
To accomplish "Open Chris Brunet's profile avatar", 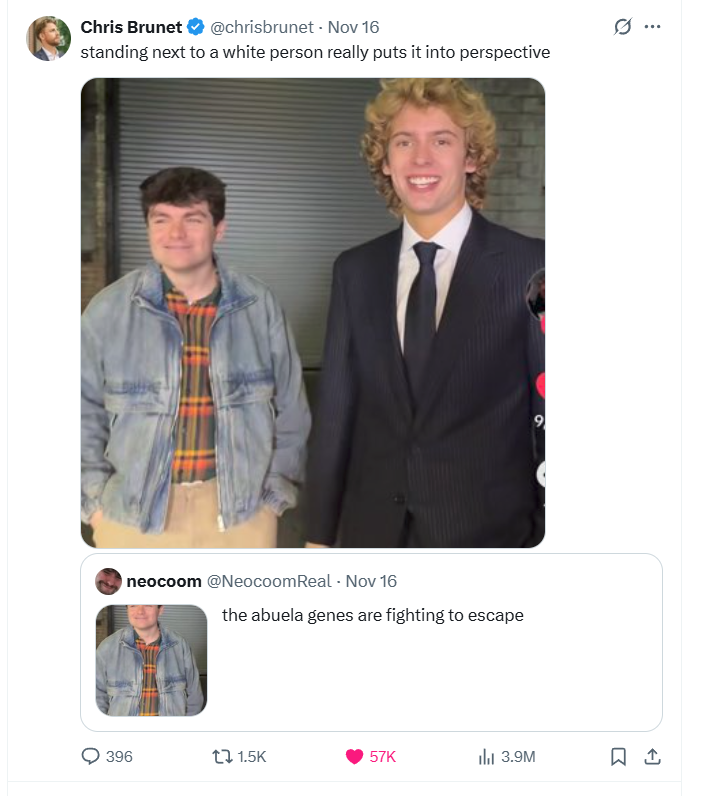I will tap(49, 39).
